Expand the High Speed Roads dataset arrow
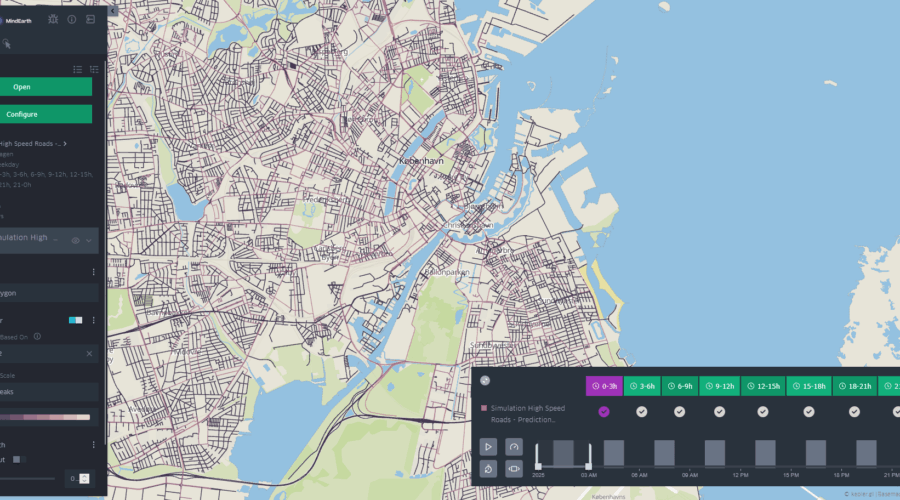The width and height of the screenshot is (900, 500). (x=66, y=144)
